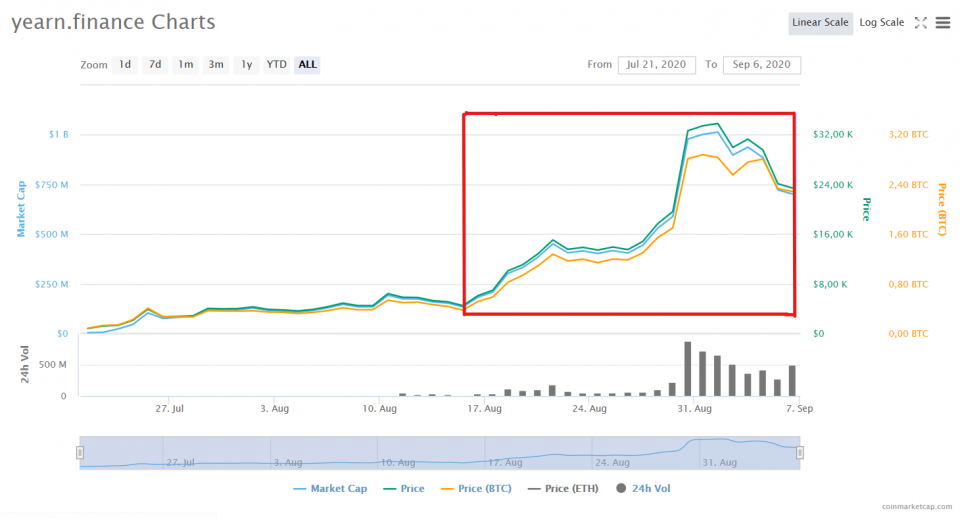Toggle Price (BTC) series in legend
The image size is (960, 519).
(x=475, y=489)
